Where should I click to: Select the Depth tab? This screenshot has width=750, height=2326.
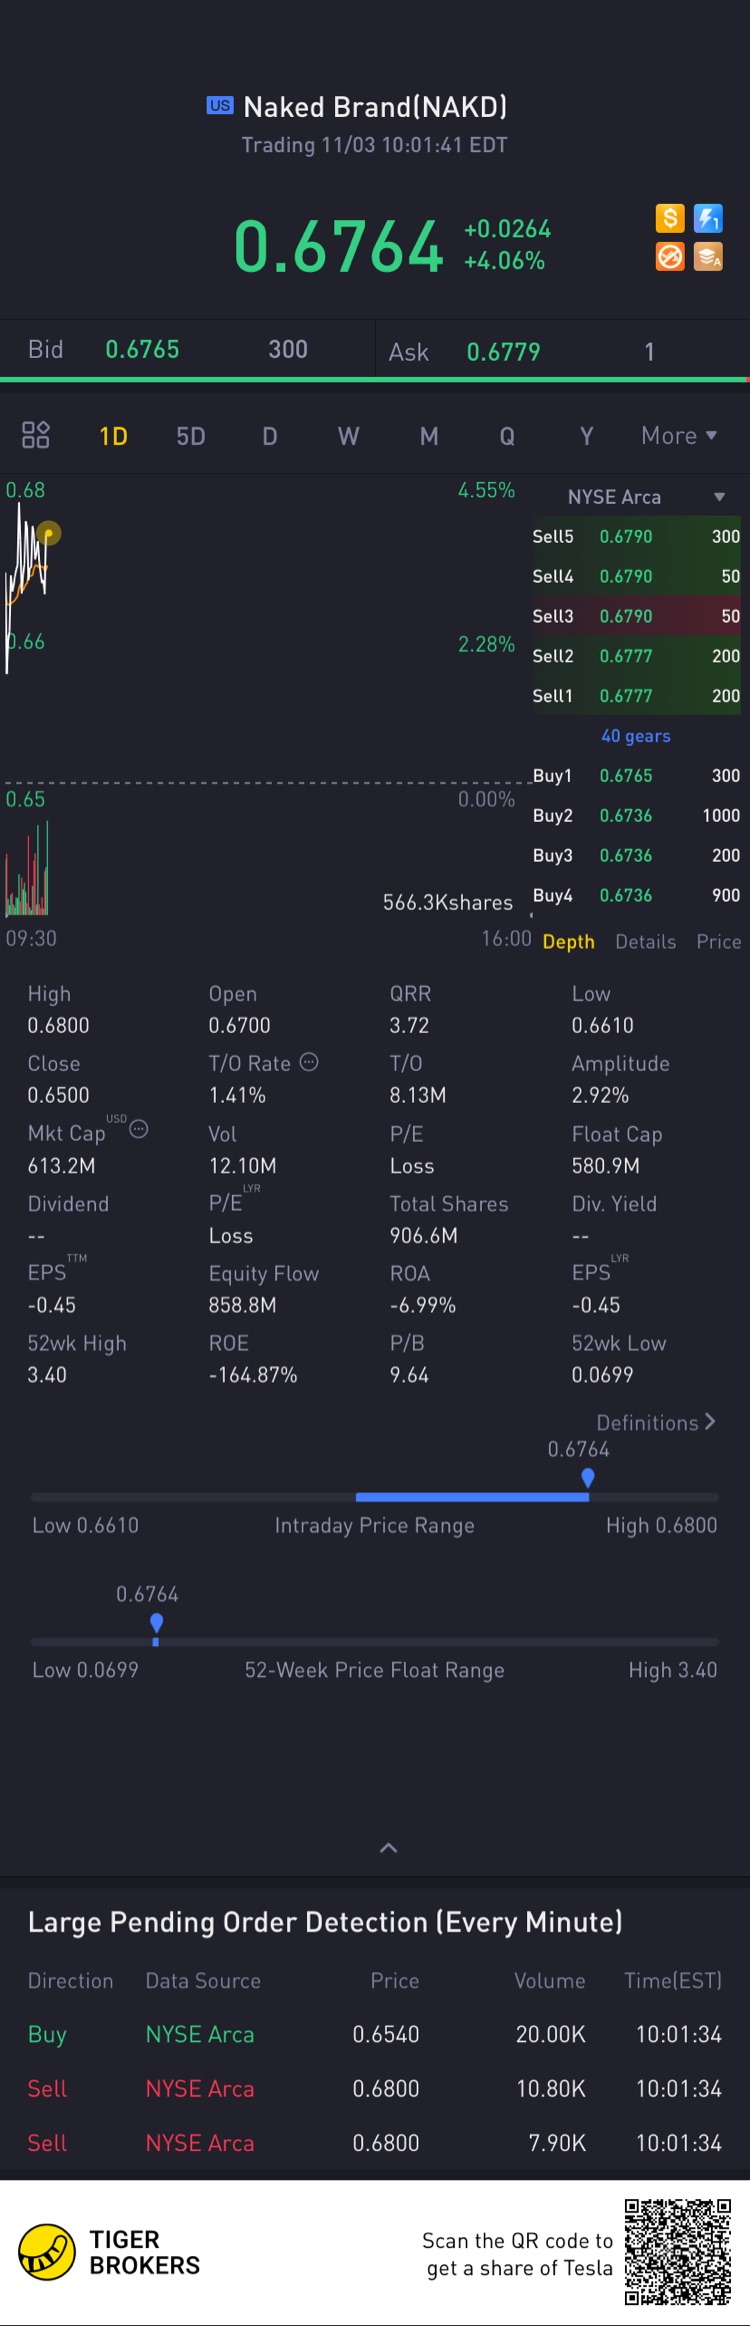pyautogui.click(x=568, y=942)
